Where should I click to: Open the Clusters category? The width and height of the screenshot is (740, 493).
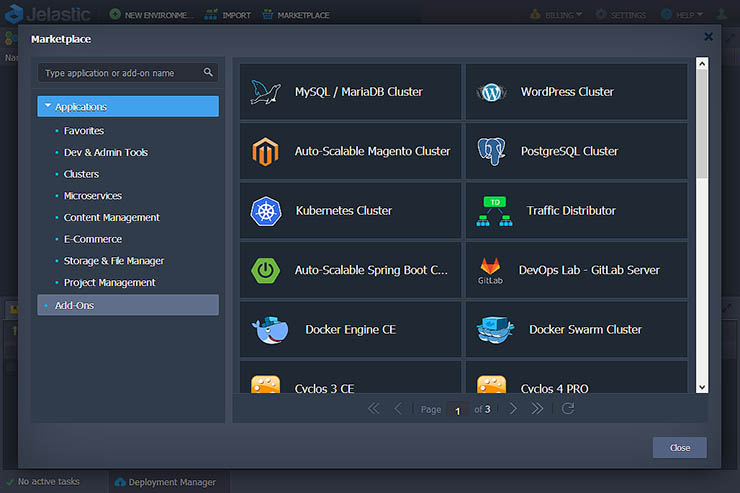(81, 174)
